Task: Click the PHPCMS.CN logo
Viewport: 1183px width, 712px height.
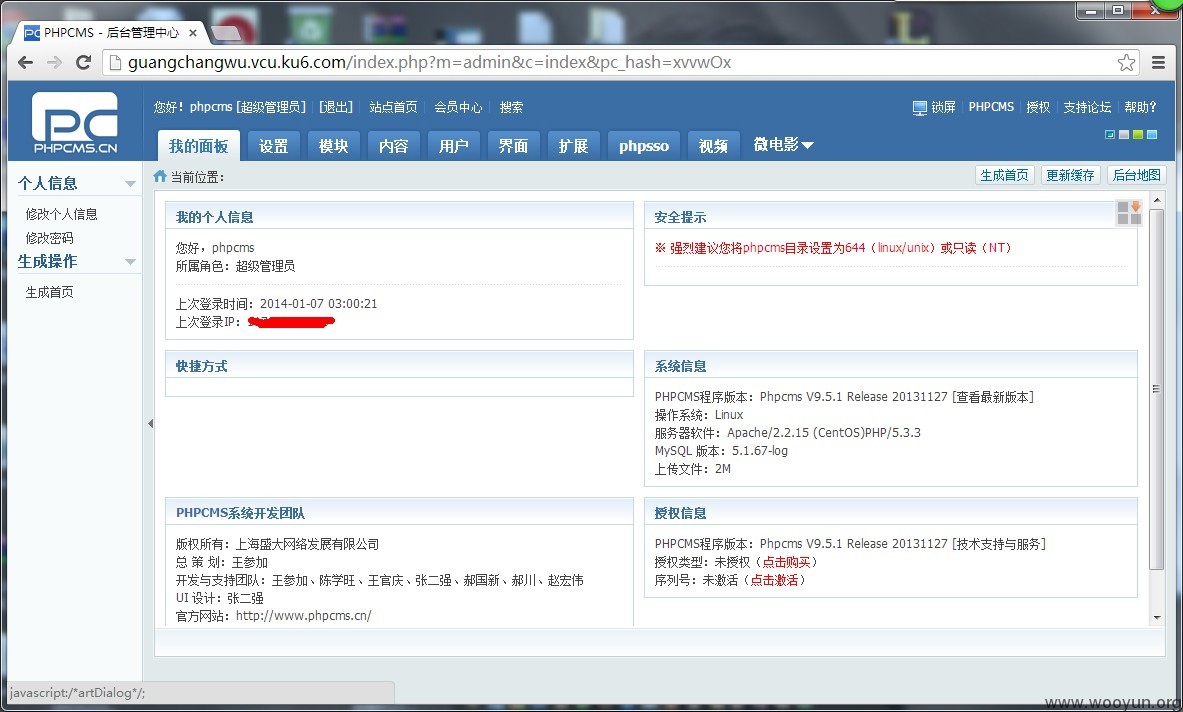Action: tap(75, 122)
